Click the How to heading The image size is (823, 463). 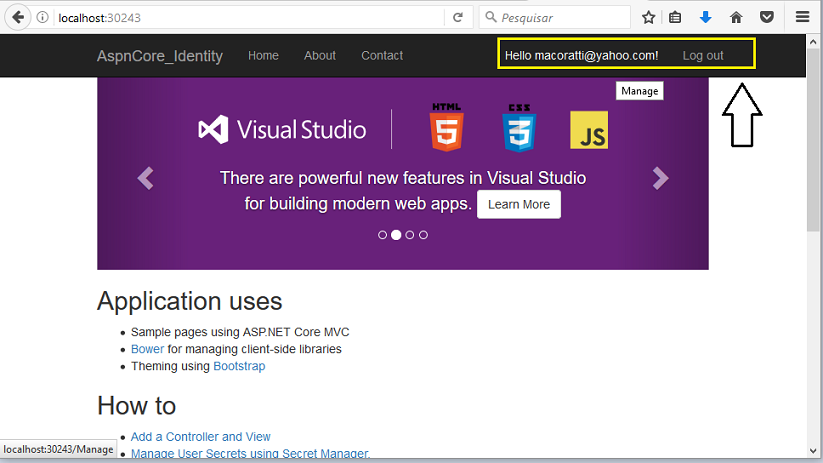point(136,406)
